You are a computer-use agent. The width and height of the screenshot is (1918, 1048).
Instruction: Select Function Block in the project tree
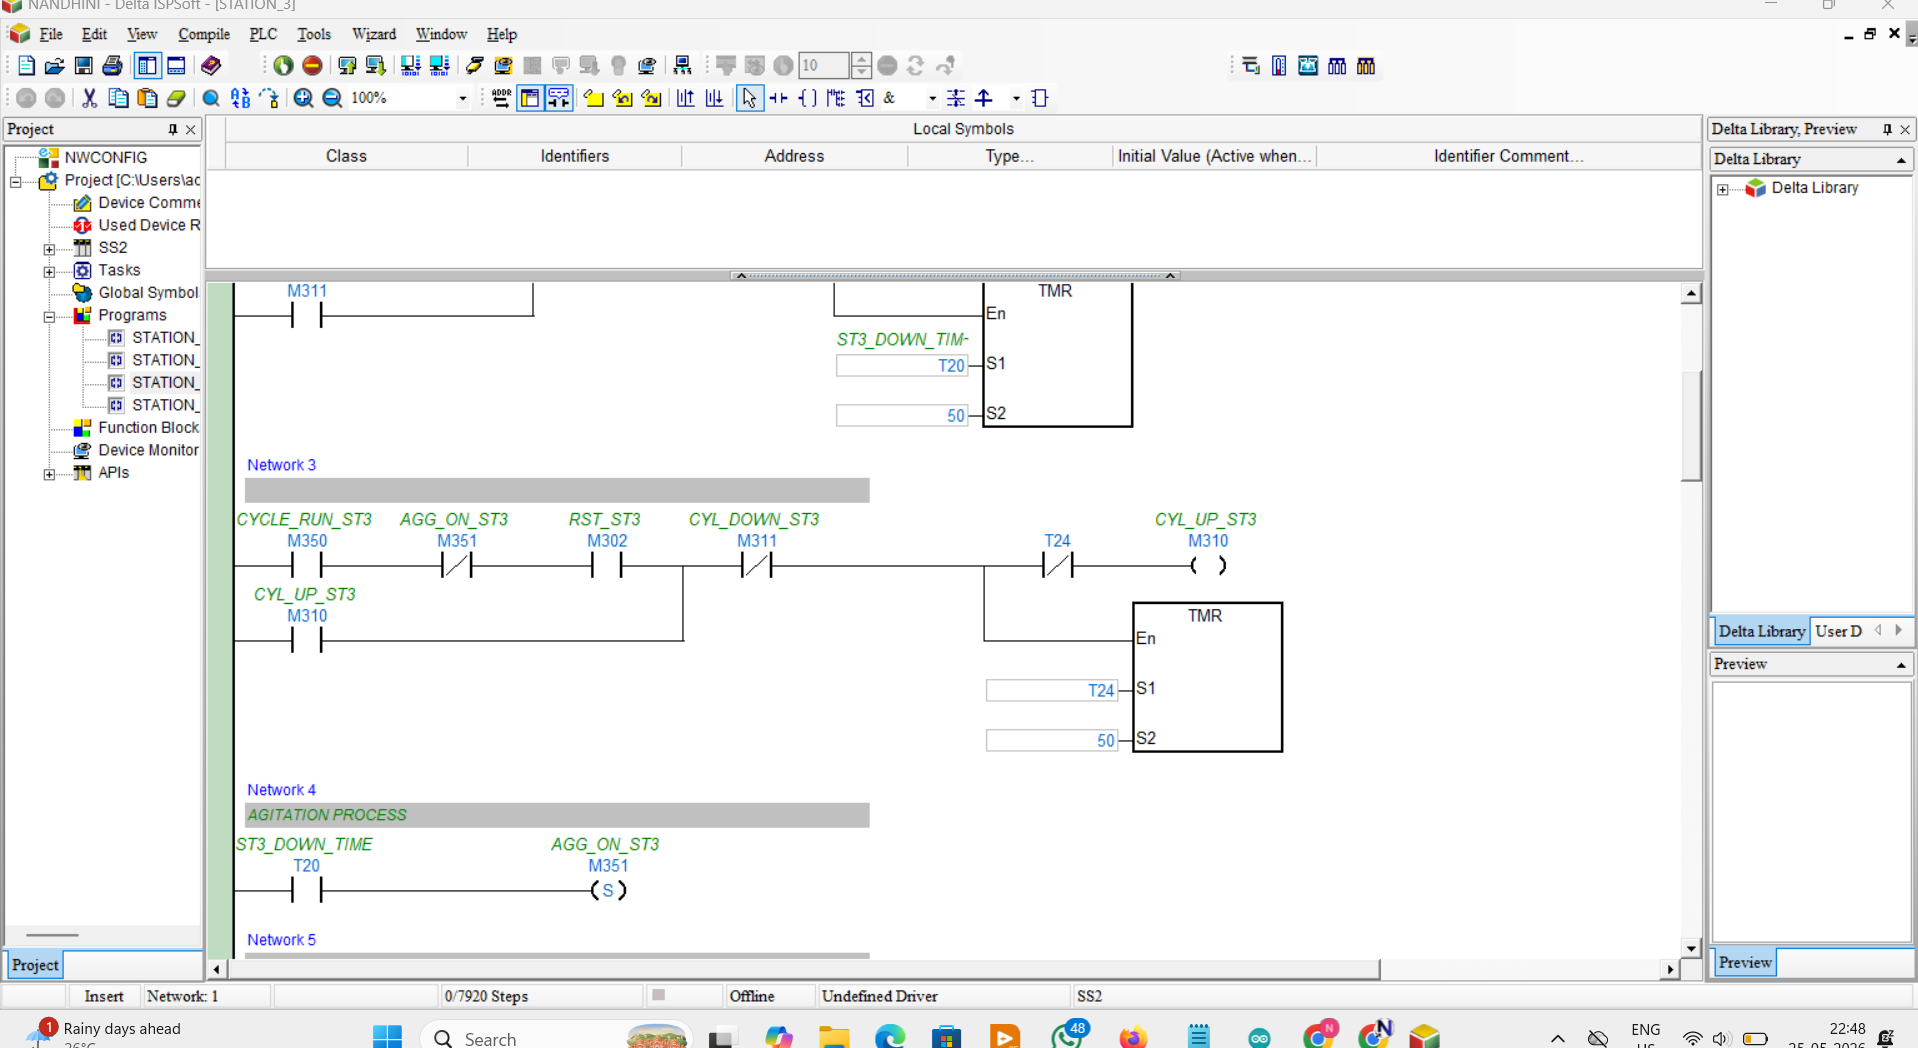click(x=148, y=428)
